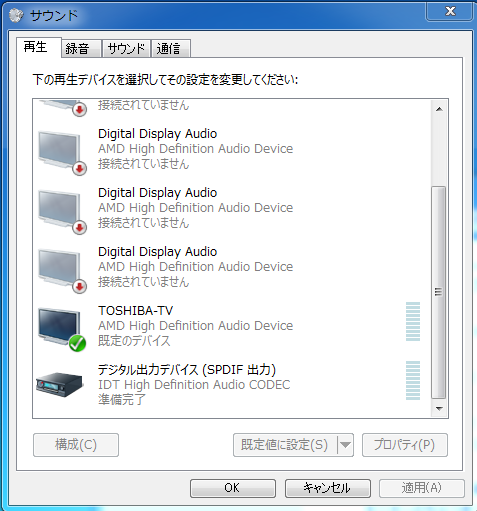Click the プロパティ(P) button
Viewport: 477px width, 511px height.
(x=405, y=445)
